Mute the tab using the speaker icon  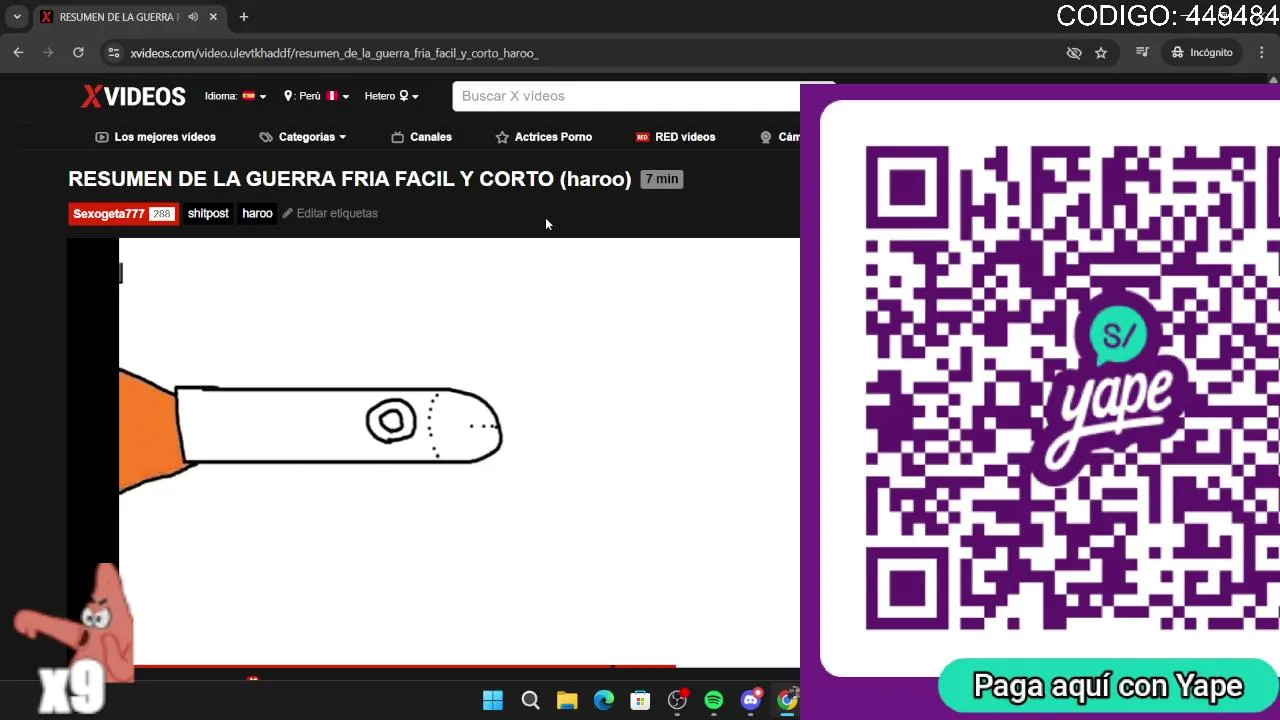[x=193, y=17]
